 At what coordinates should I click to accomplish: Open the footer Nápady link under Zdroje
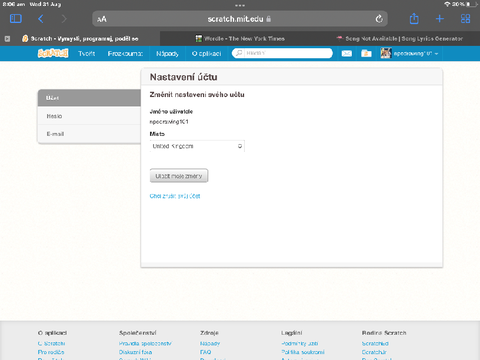[x=210, y=343]
